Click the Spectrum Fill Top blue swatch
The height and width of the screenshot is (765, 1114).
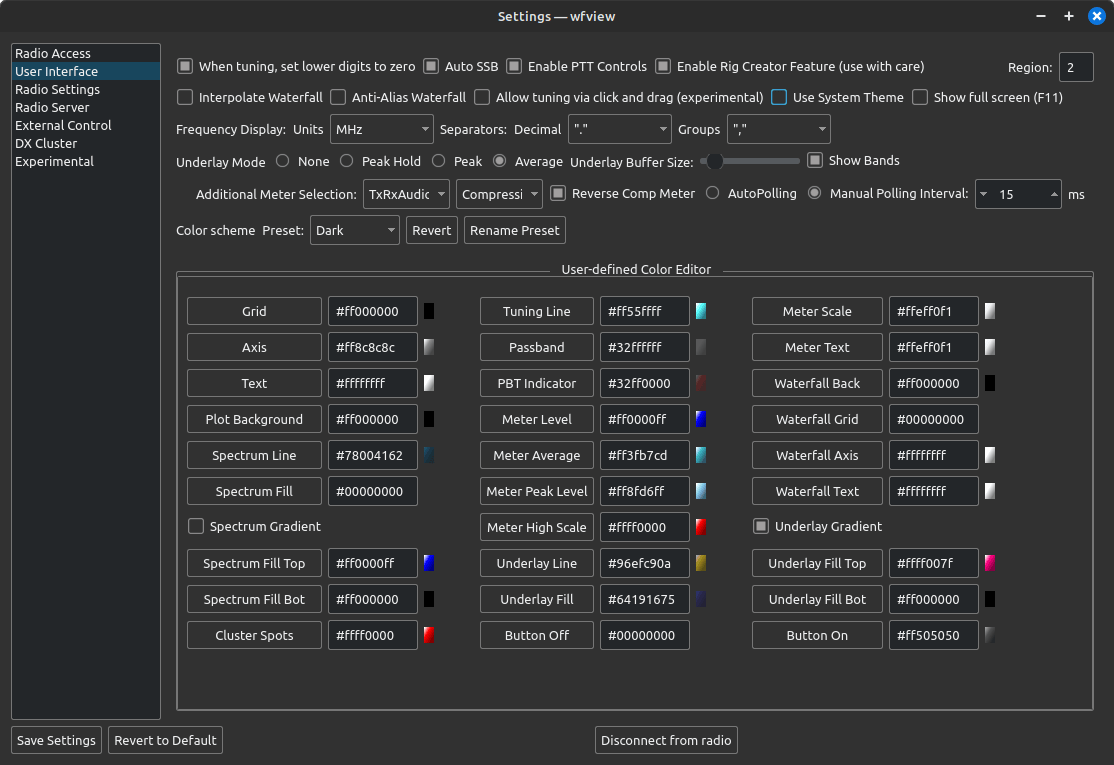428,563
